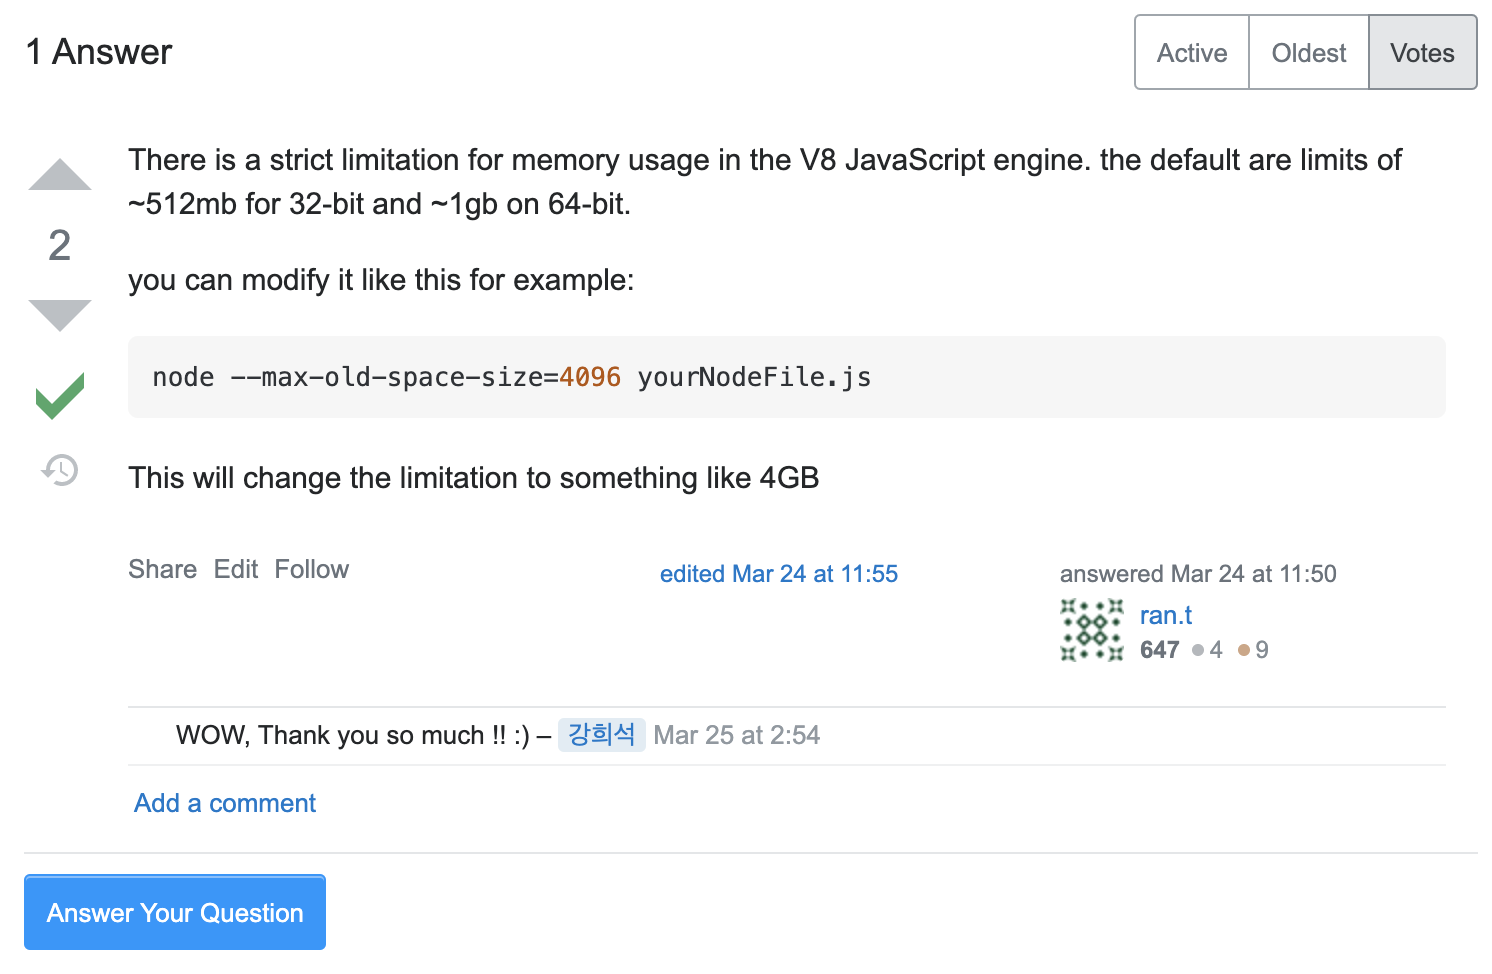The image size is (1492, 974).
Task: Click the Share link
Action: coord(162,569)
